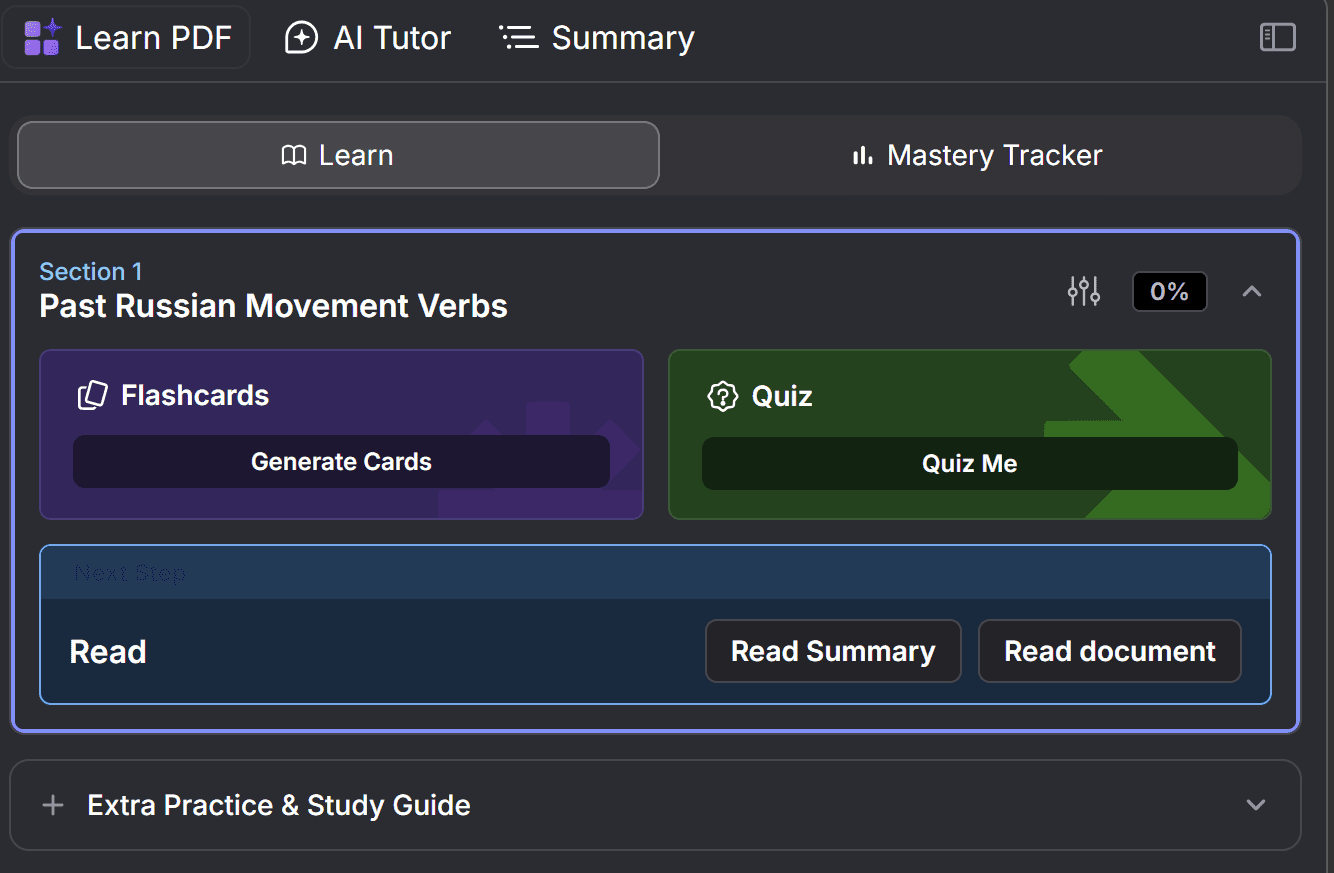Collapse Section 1 with its chevron
The image size is (1334, 873).
tap(1251, 291)
